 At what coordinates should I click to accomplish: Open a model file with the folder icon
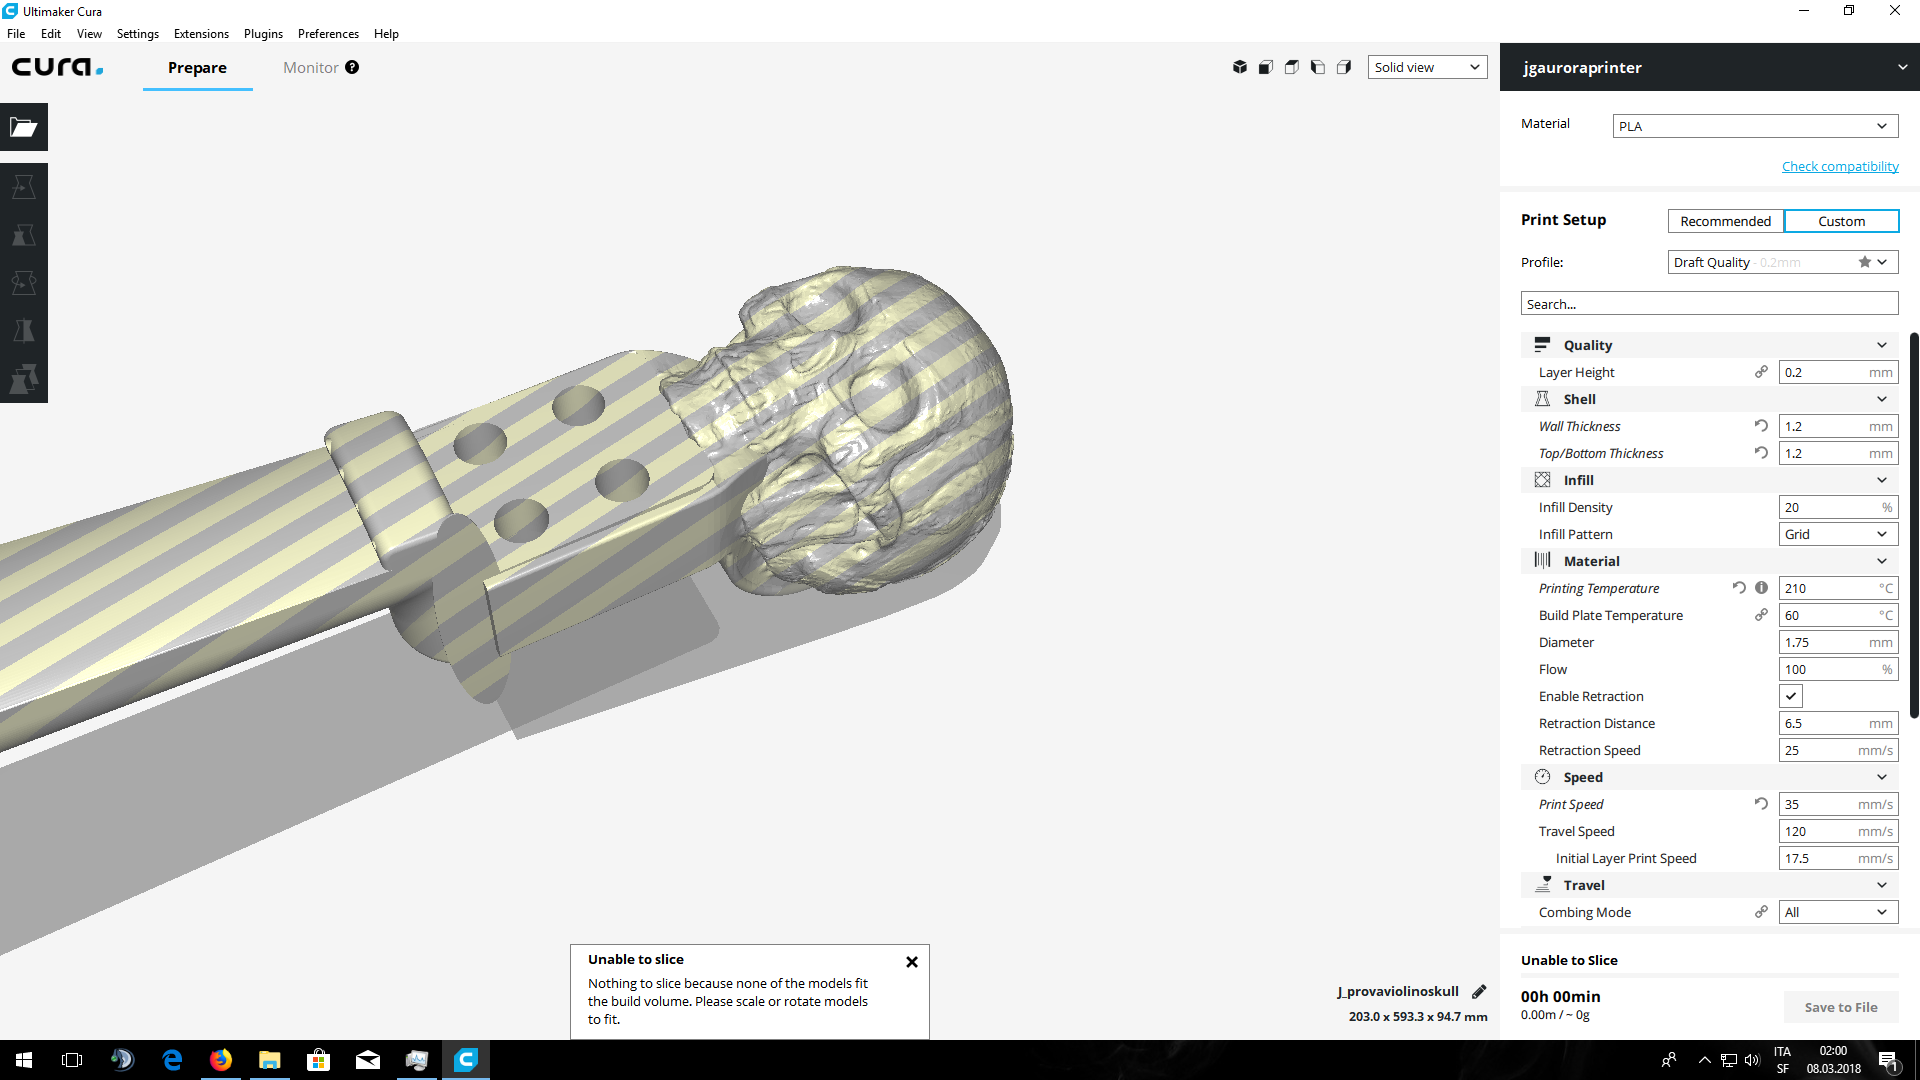[24, 127]
